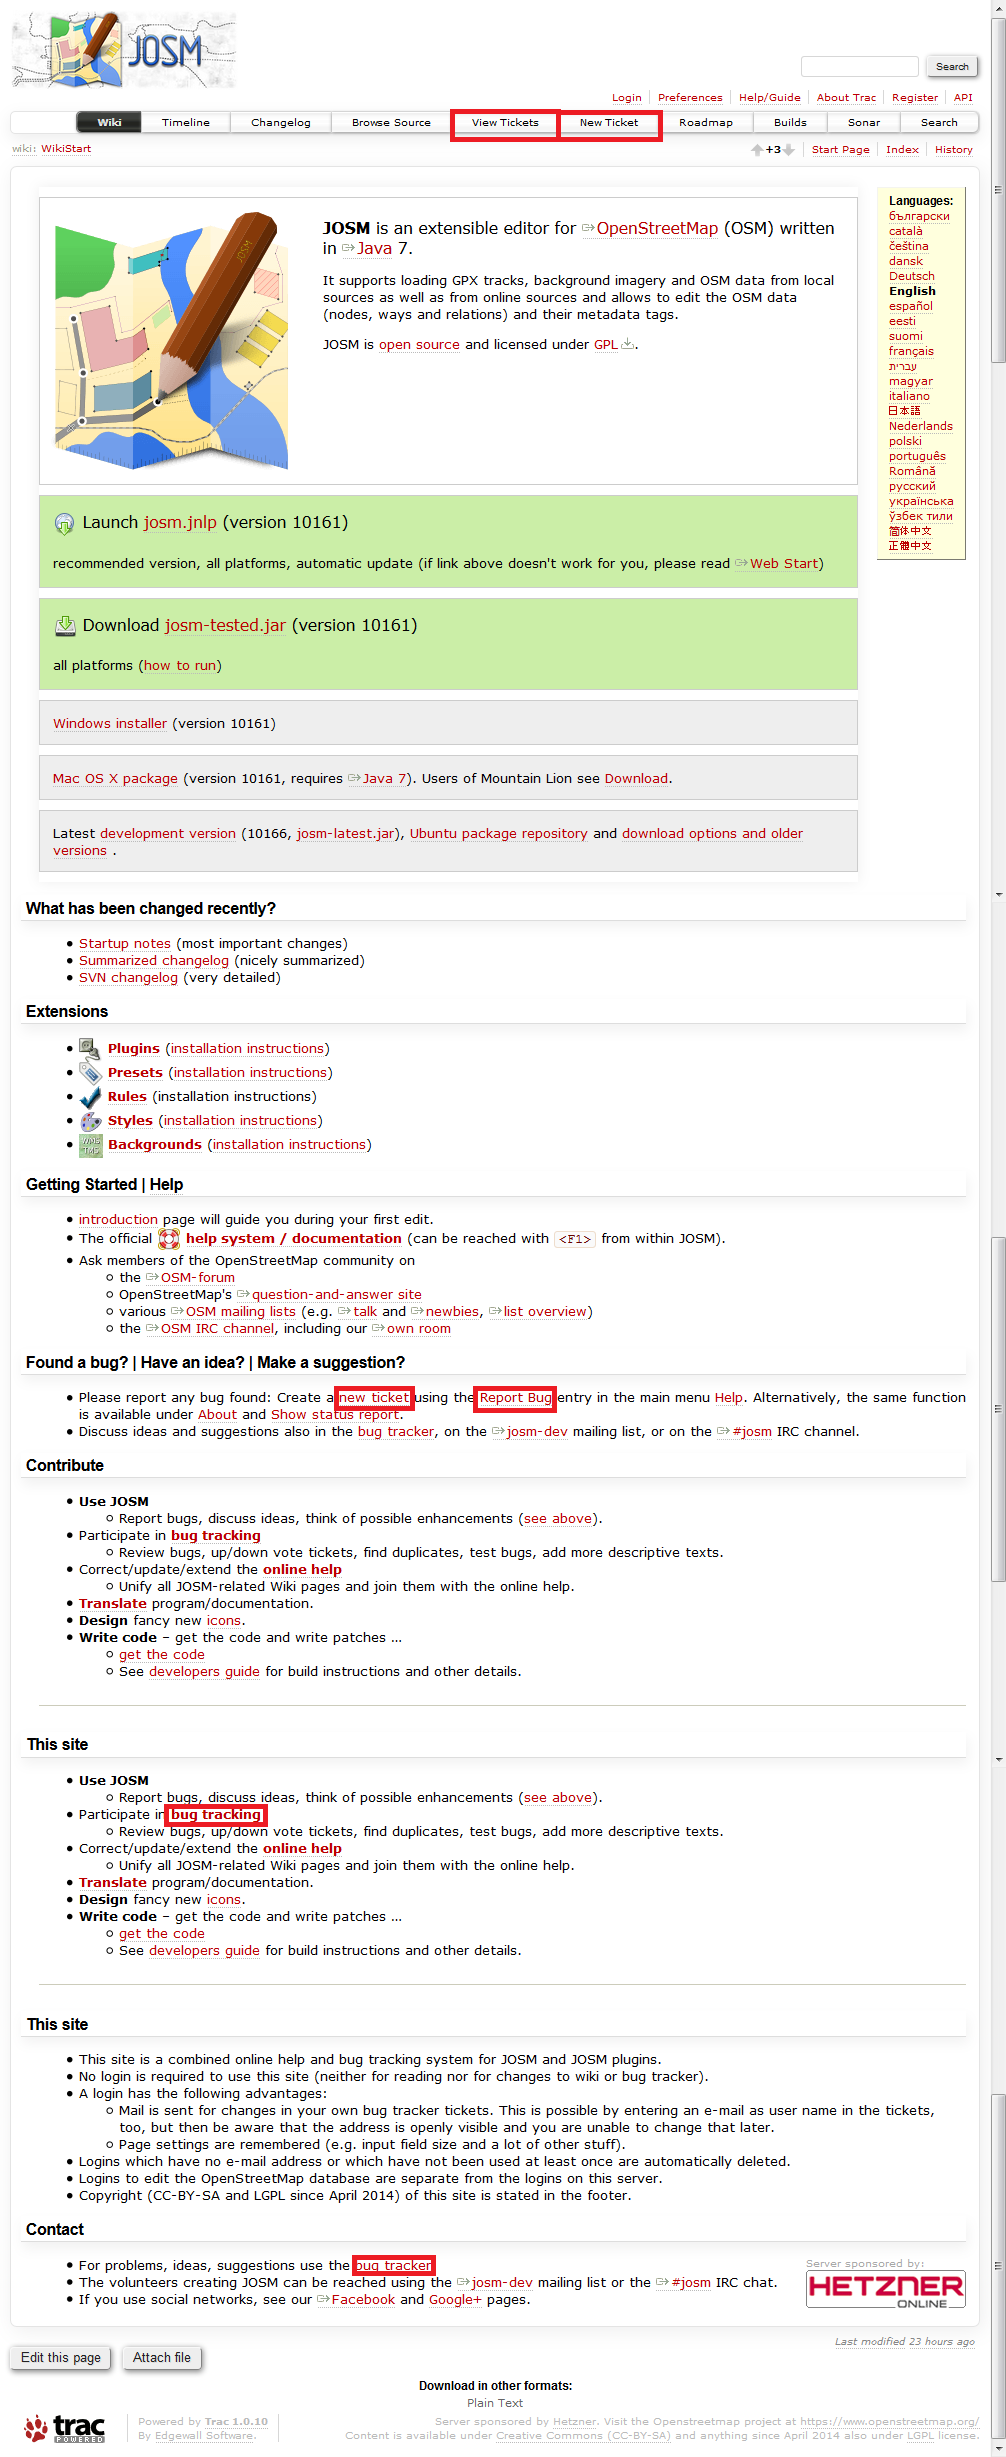Click the lifebuoy help system icon
This screenshot has width=1006, height=2457.
[x=169, y=1239]
